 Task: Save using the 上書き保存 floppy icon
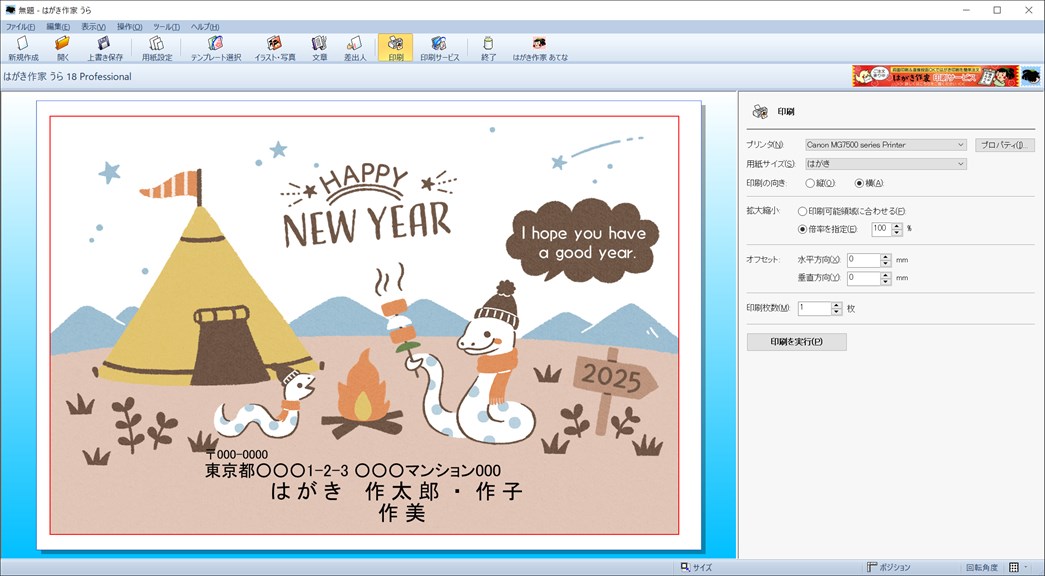coord(105,48)
